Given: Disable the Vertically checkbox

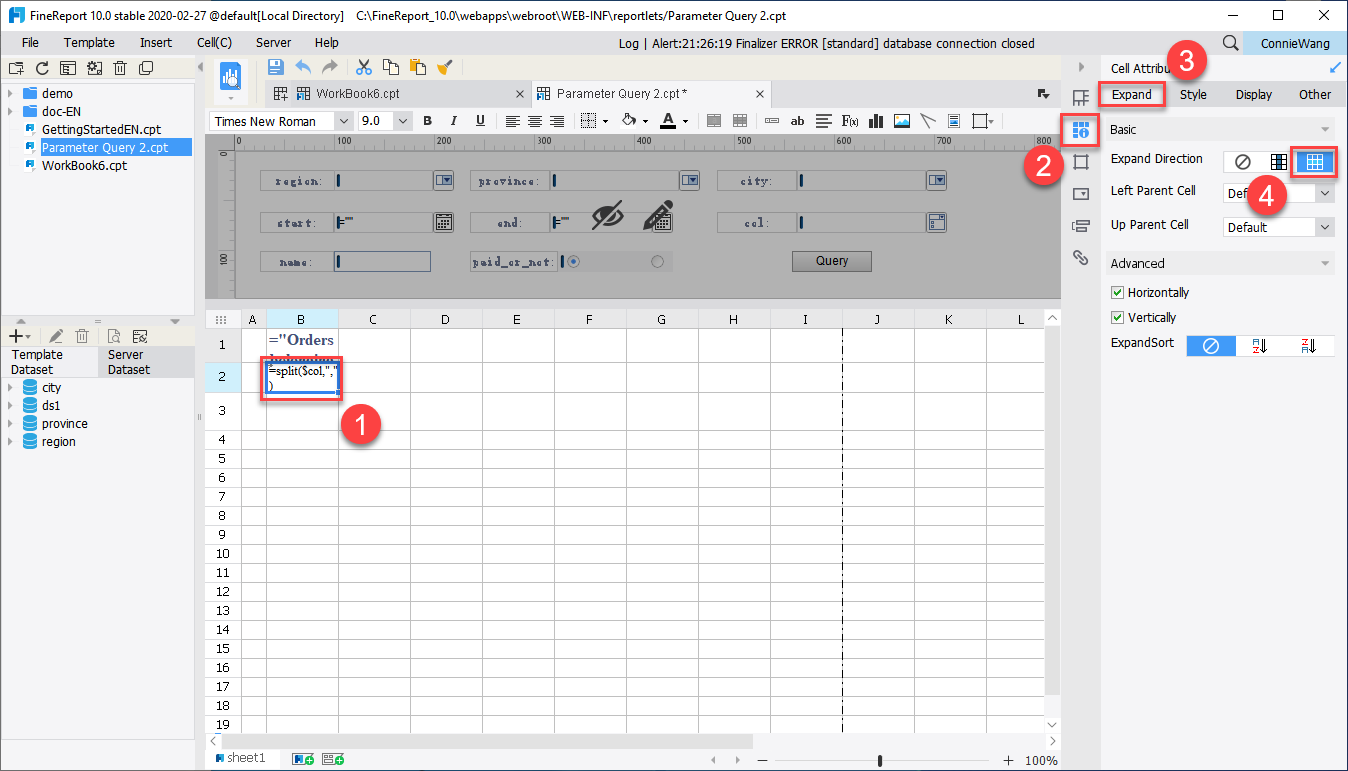Looking at the screenshot, I should [x=1117, y=317].
